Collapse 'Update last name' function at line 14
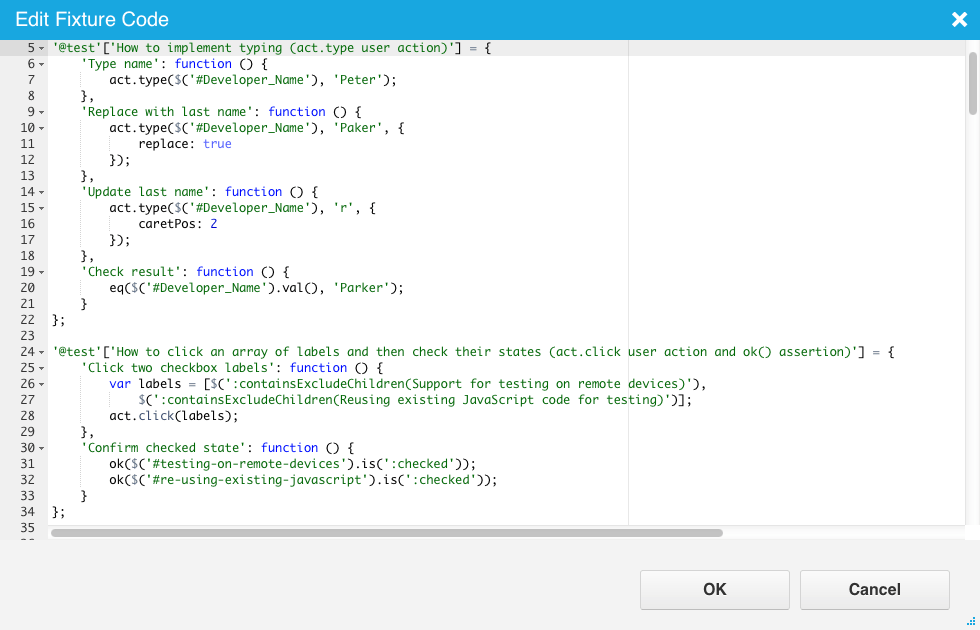This screenshot has width=980, height=630. [41, 192]
